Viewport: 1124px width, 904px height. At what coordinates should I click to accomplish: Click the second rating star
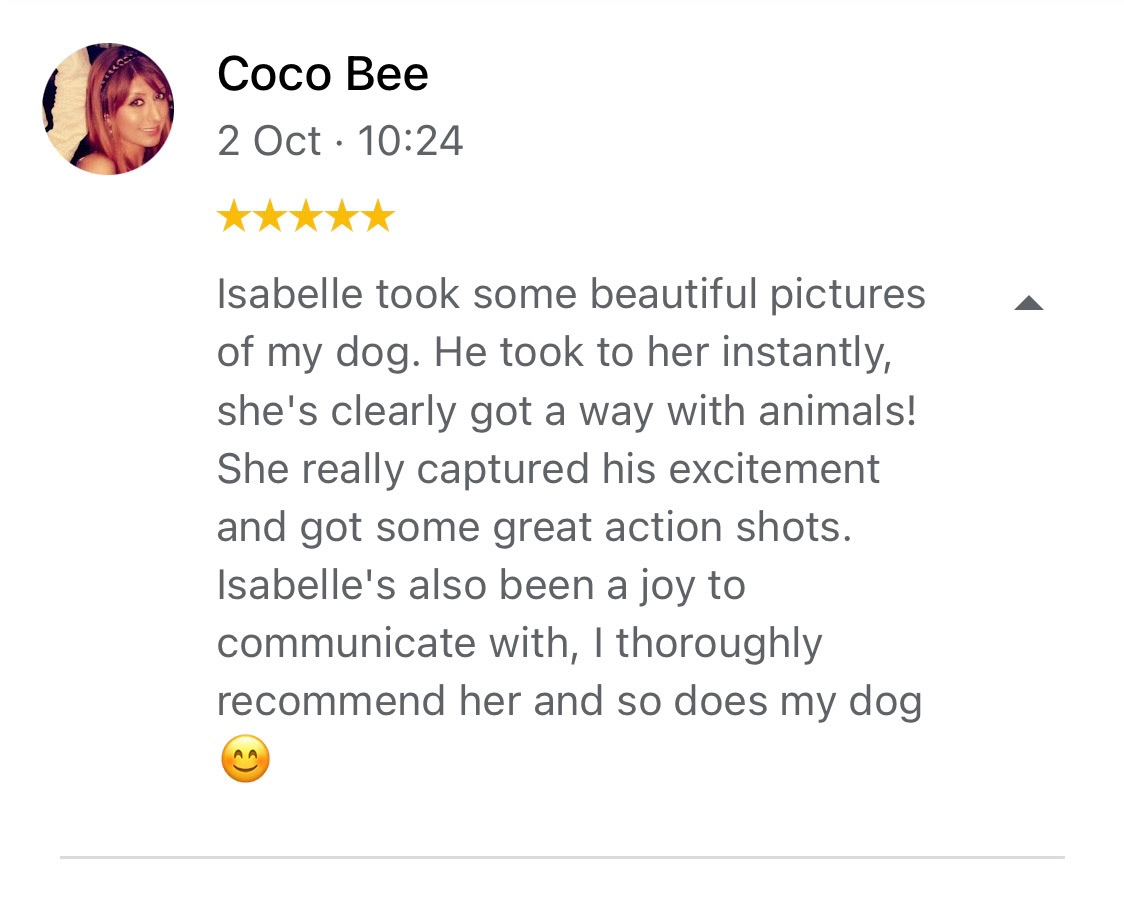tap(269, 216)
